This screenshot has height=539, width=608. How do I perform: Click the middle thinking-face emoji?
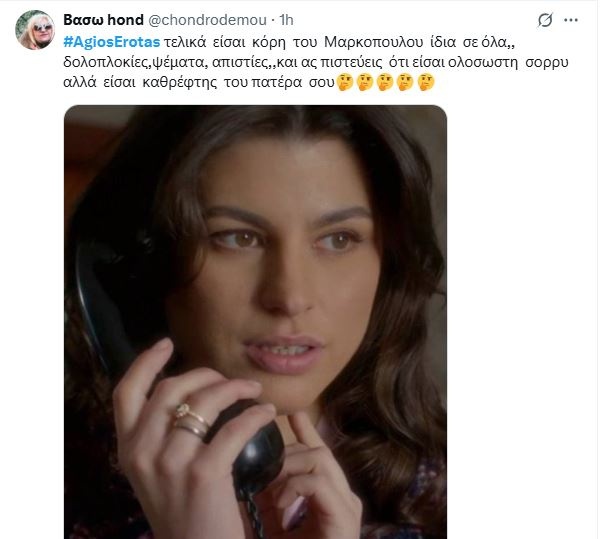pyautogui.click(x=385, y=83)
